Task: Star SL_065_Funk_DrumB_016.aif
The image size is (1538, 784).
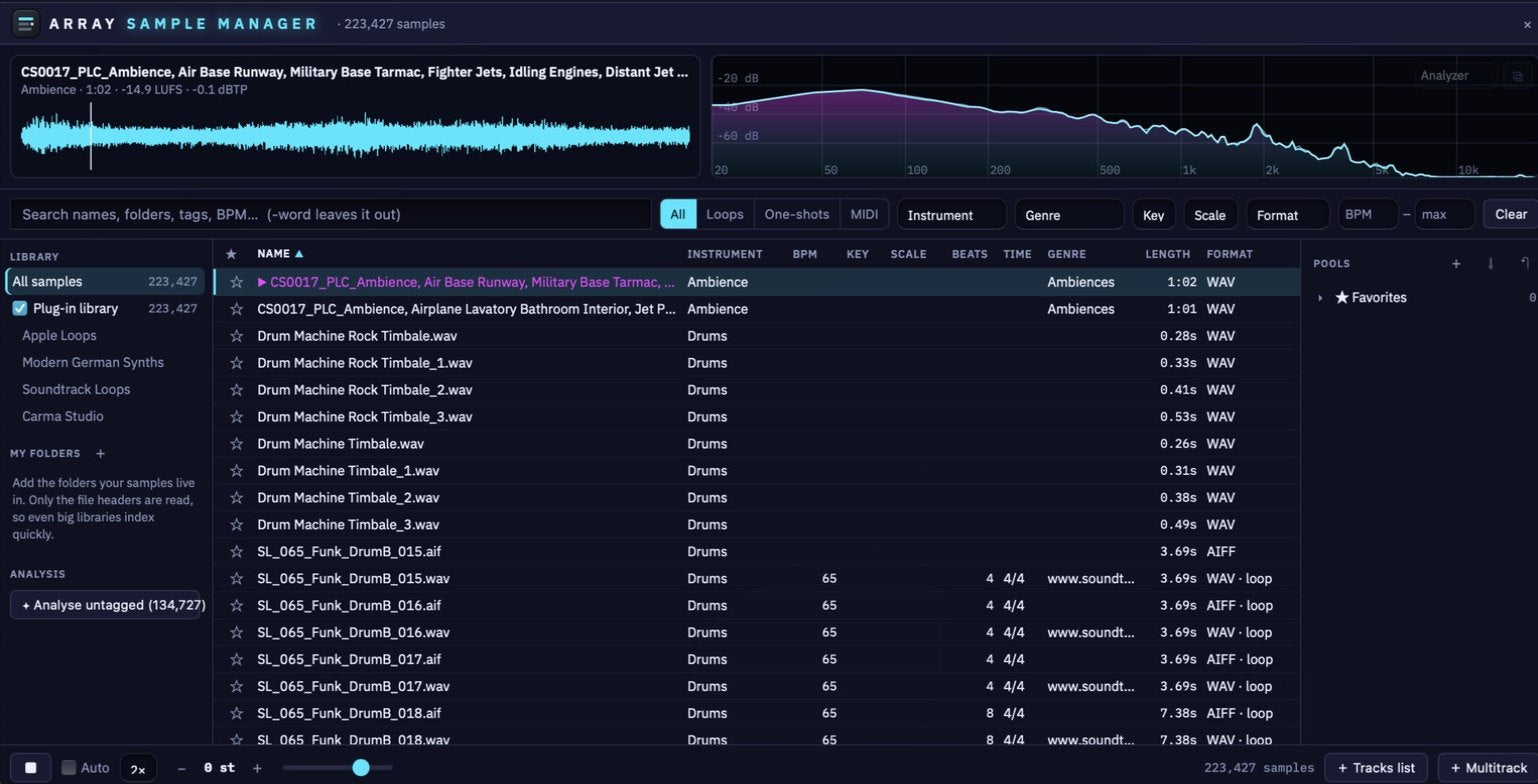Action: 236,606
